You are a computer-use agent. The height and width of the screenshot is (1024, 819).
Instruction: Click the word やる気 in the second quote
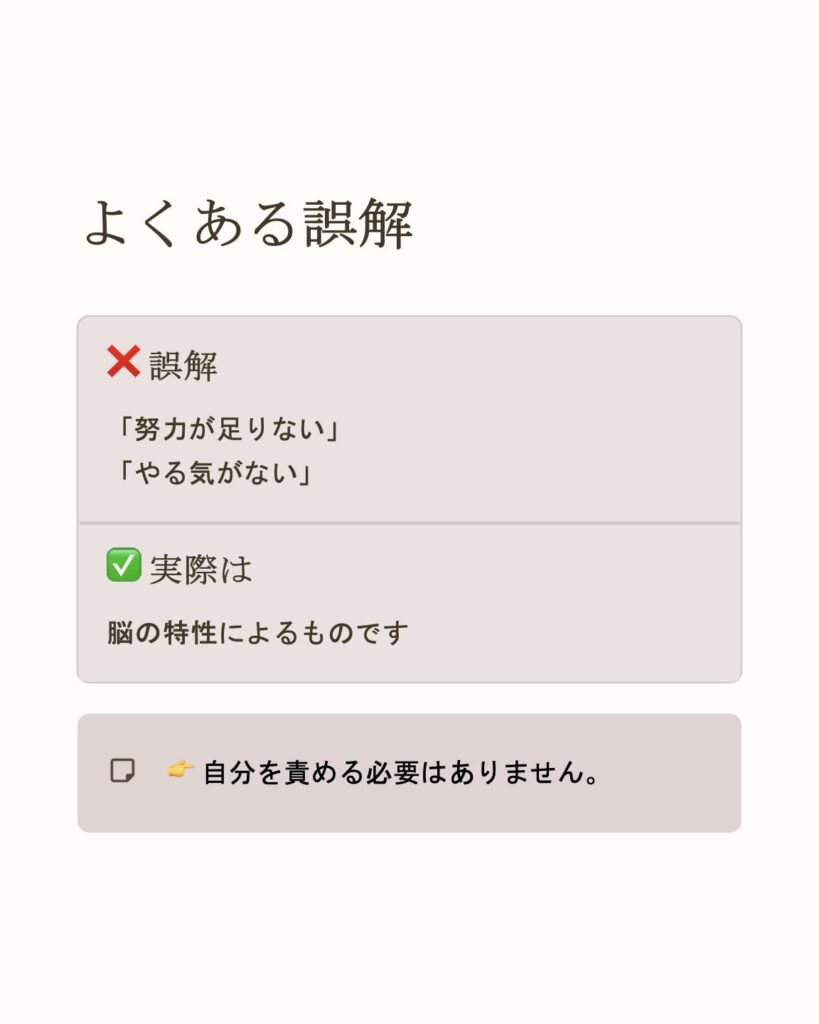click(x=174, y=472)
